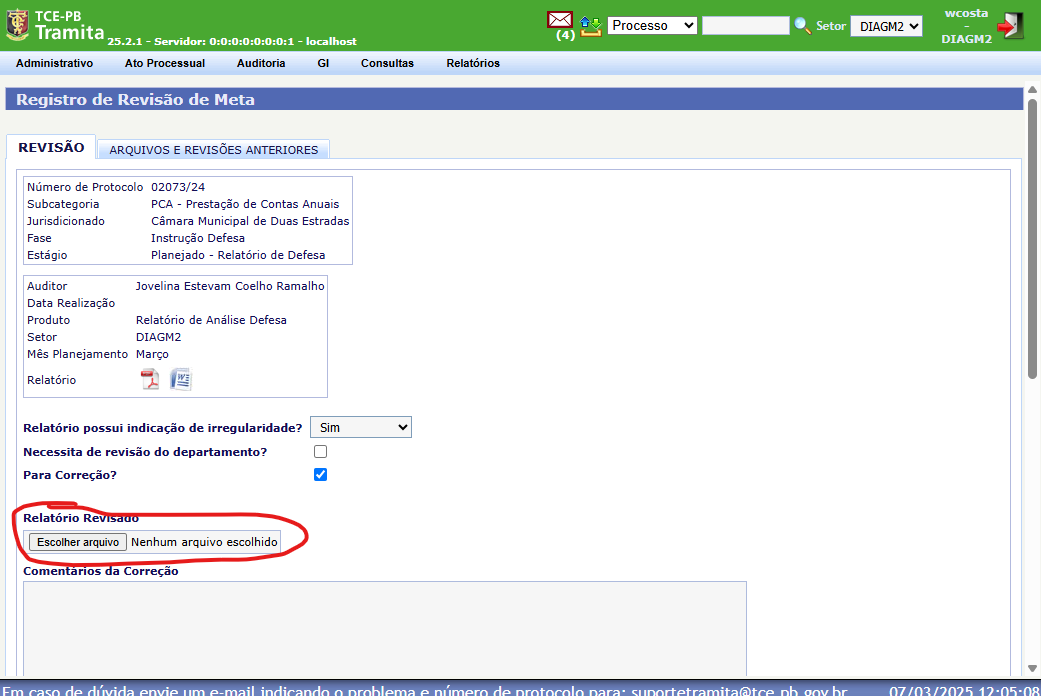Screen dimensions: 1041x696
Task: Click 'Planejado - Relatório de Defesa' value
Action: pyautogui.click(x=238, y=255)
